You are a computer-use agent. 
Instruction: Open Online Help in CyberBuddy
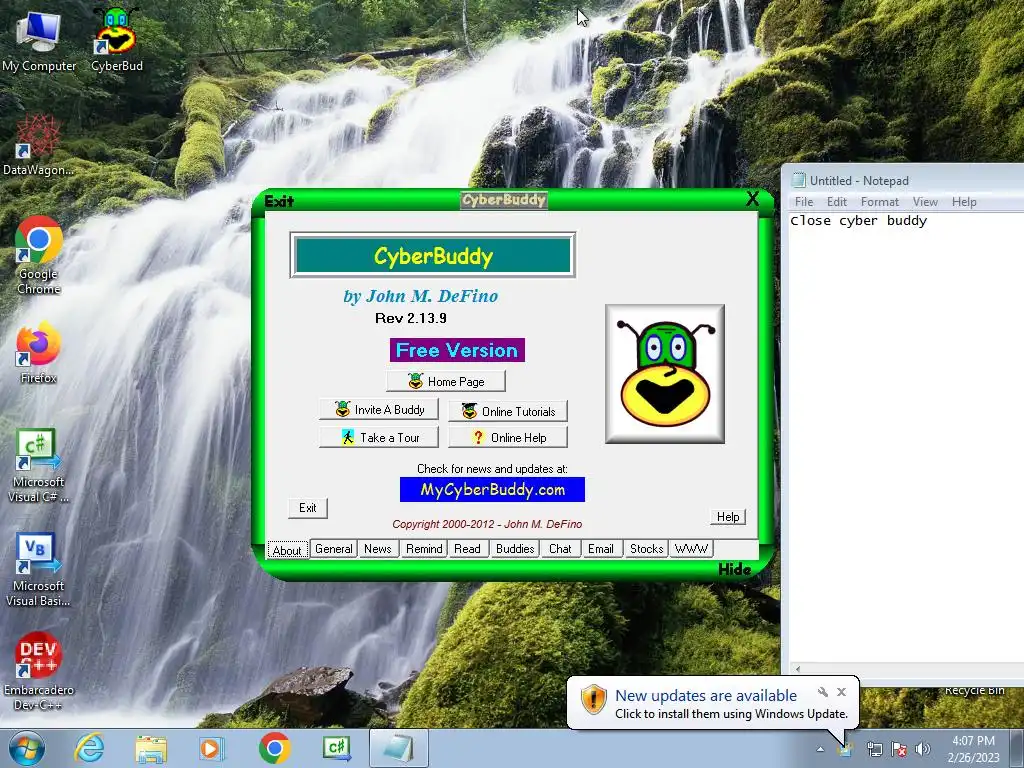point(508,438)
